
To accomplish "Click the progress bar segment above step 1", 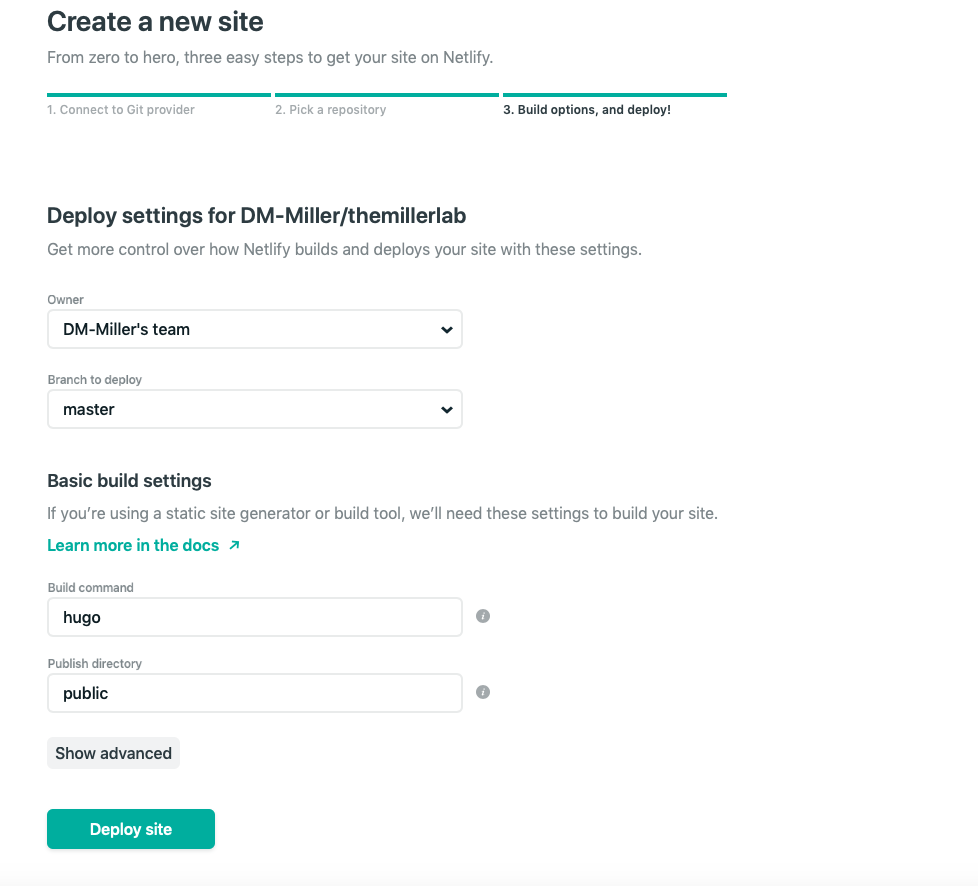I will tap(159, 95).
